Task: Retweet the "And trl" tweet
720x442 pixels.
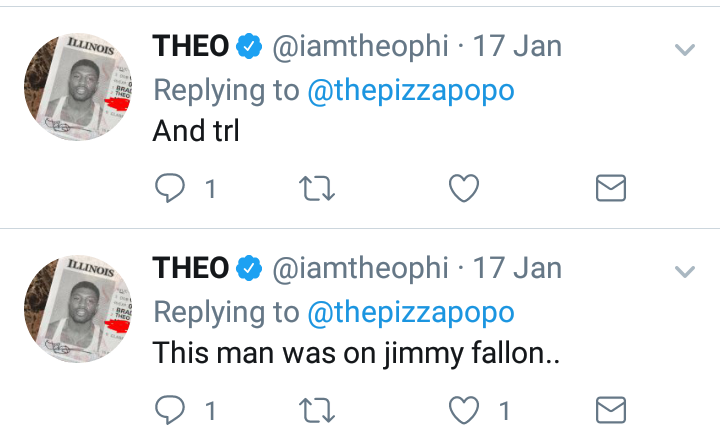Action: [x=317, y=188]
